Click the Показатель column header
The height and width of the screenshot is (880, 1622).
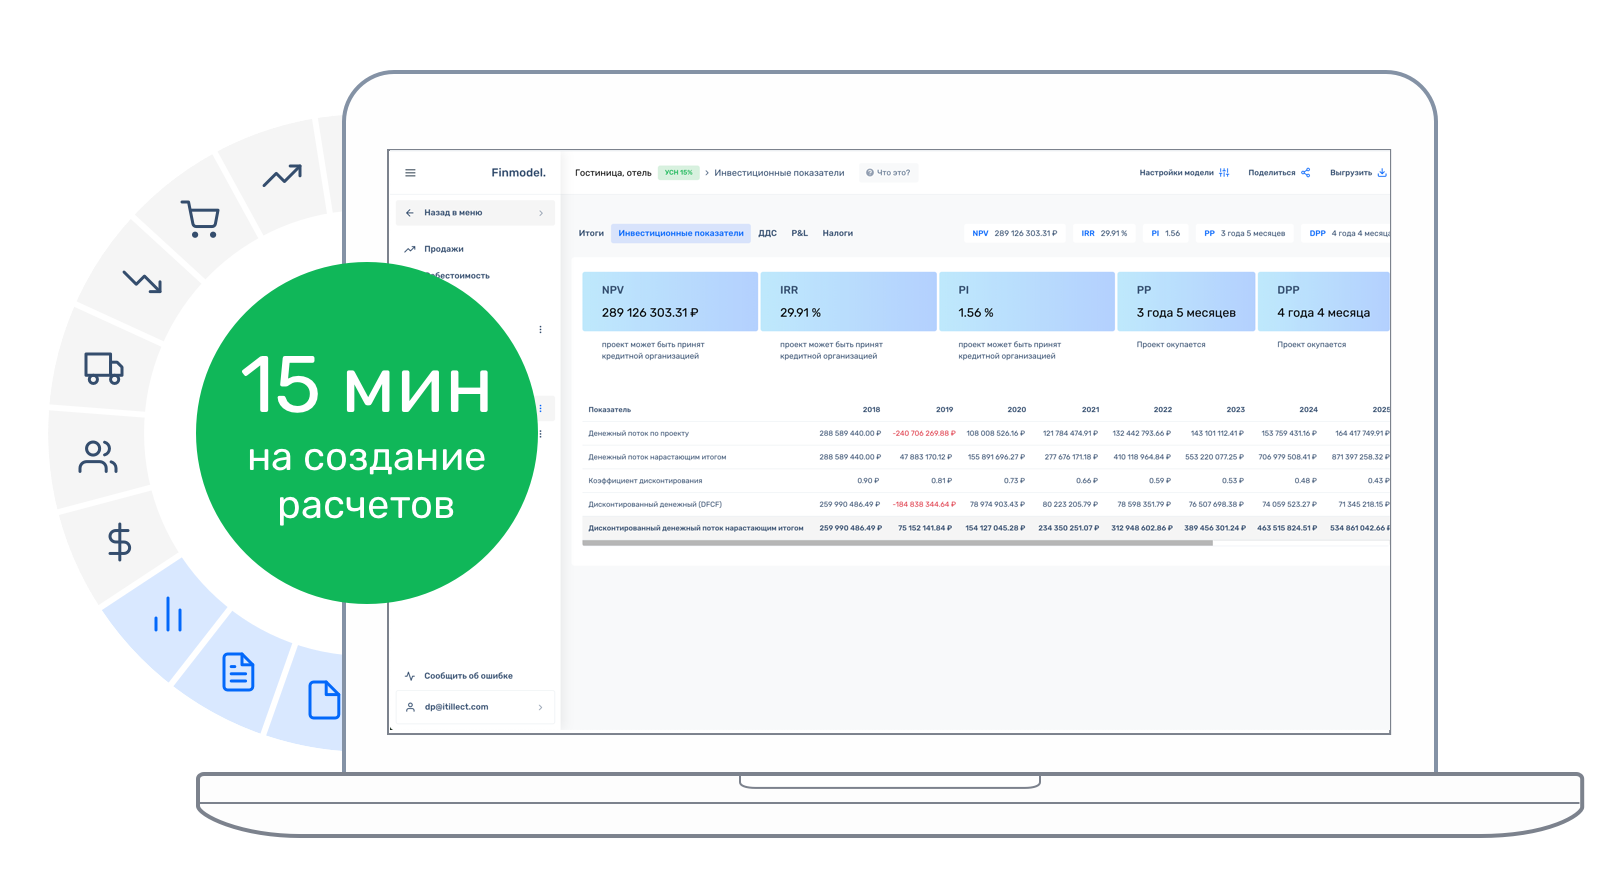pos(610,410)
